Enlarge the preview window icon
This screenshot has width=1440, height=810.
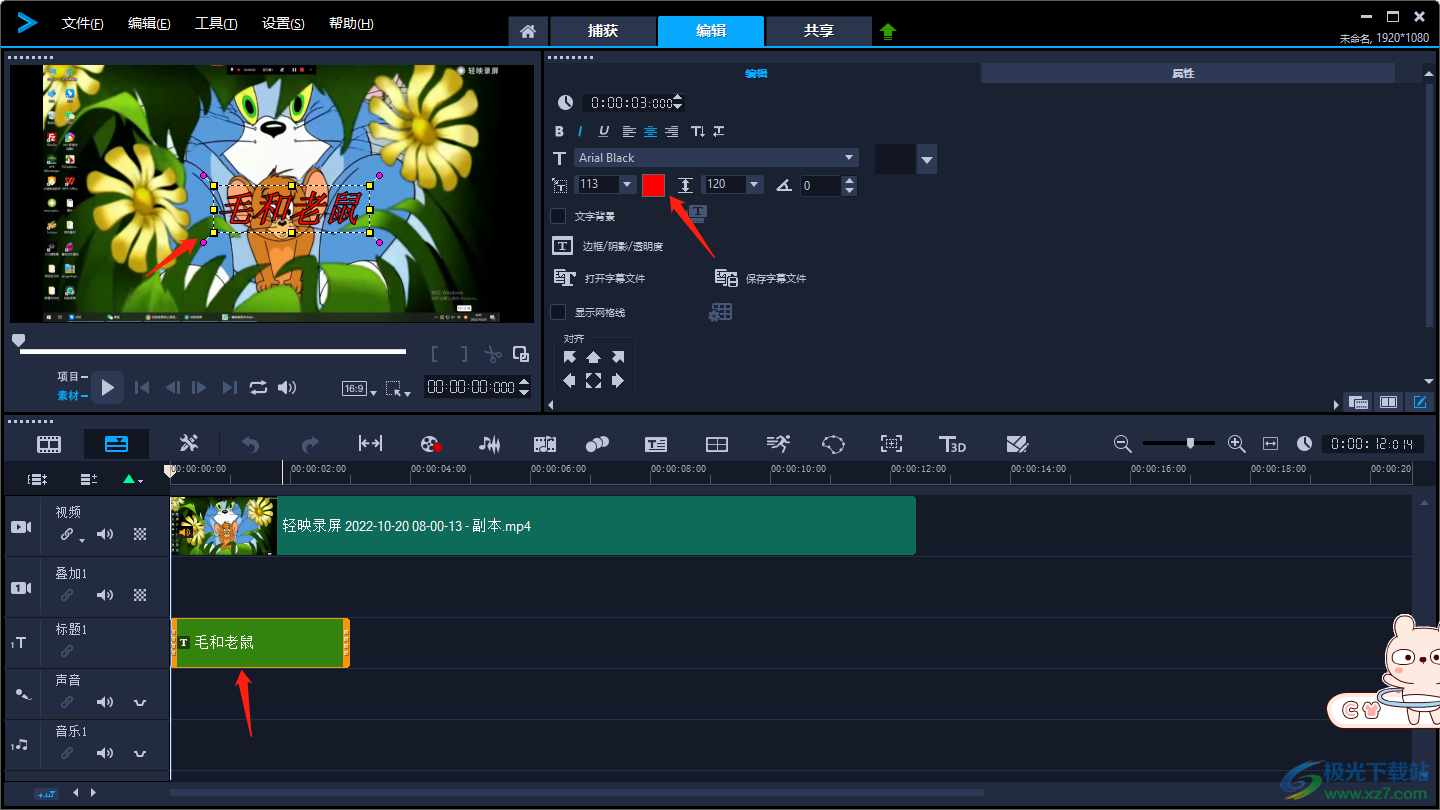click(521, 354)
